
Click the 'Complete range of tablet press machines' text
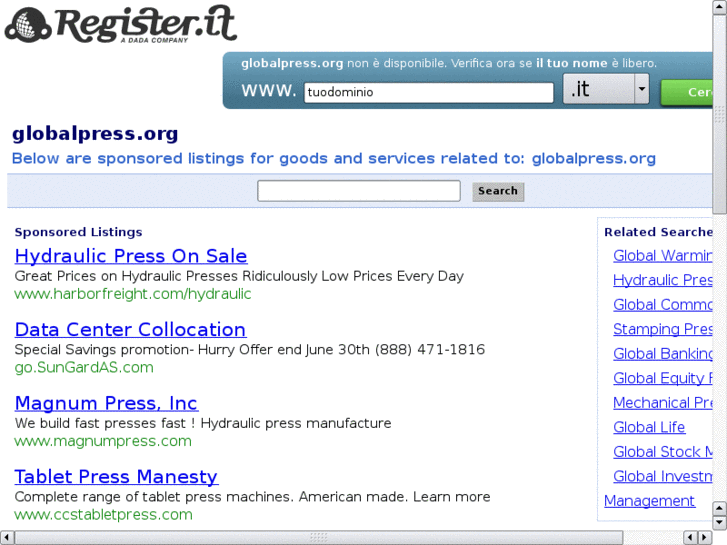point(253,497)
